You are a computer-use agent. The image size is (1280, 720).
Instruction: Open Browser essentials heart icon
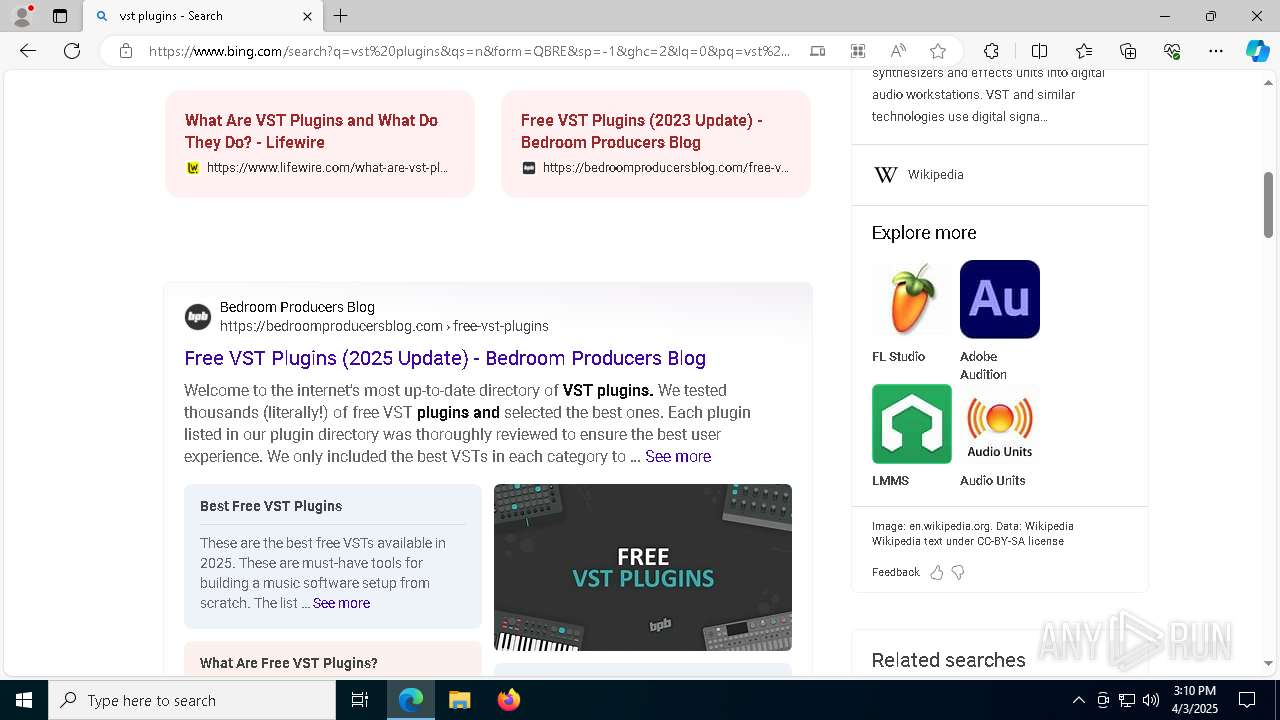[1172, 51]
